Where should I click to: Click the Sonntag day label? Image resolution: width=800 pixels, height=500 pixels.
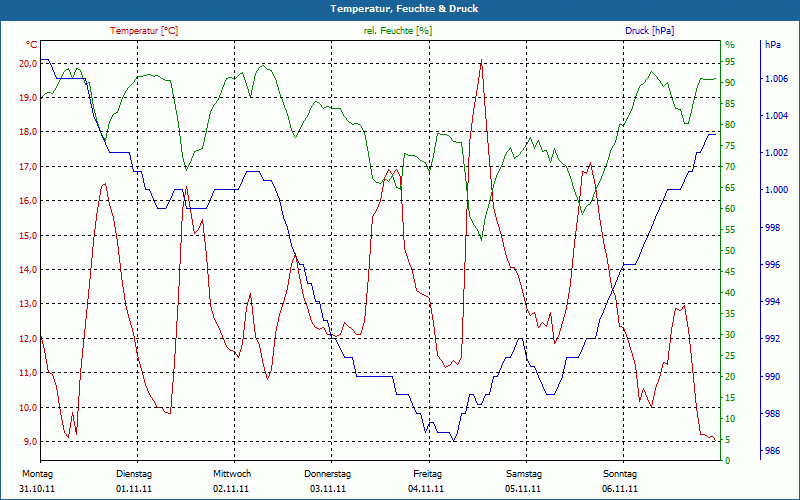(x=620, y=474)
